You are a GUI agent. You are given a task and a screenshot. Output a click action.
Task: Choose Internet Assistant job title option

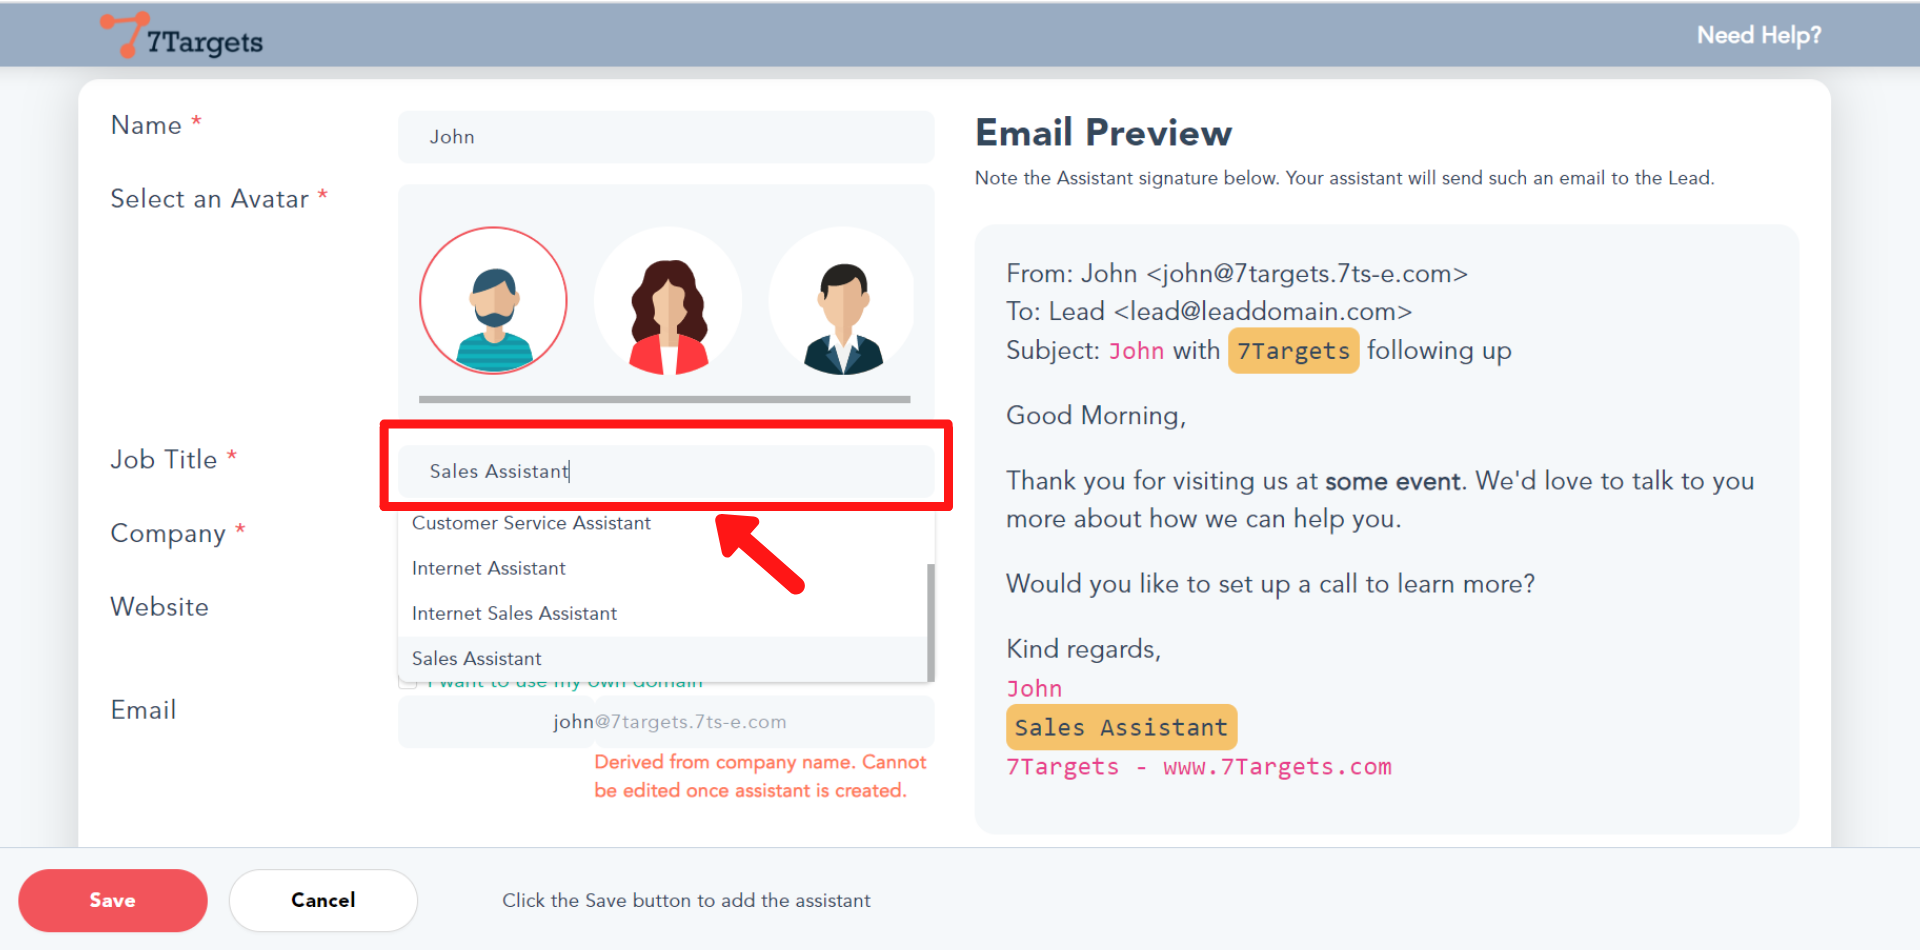489,568
